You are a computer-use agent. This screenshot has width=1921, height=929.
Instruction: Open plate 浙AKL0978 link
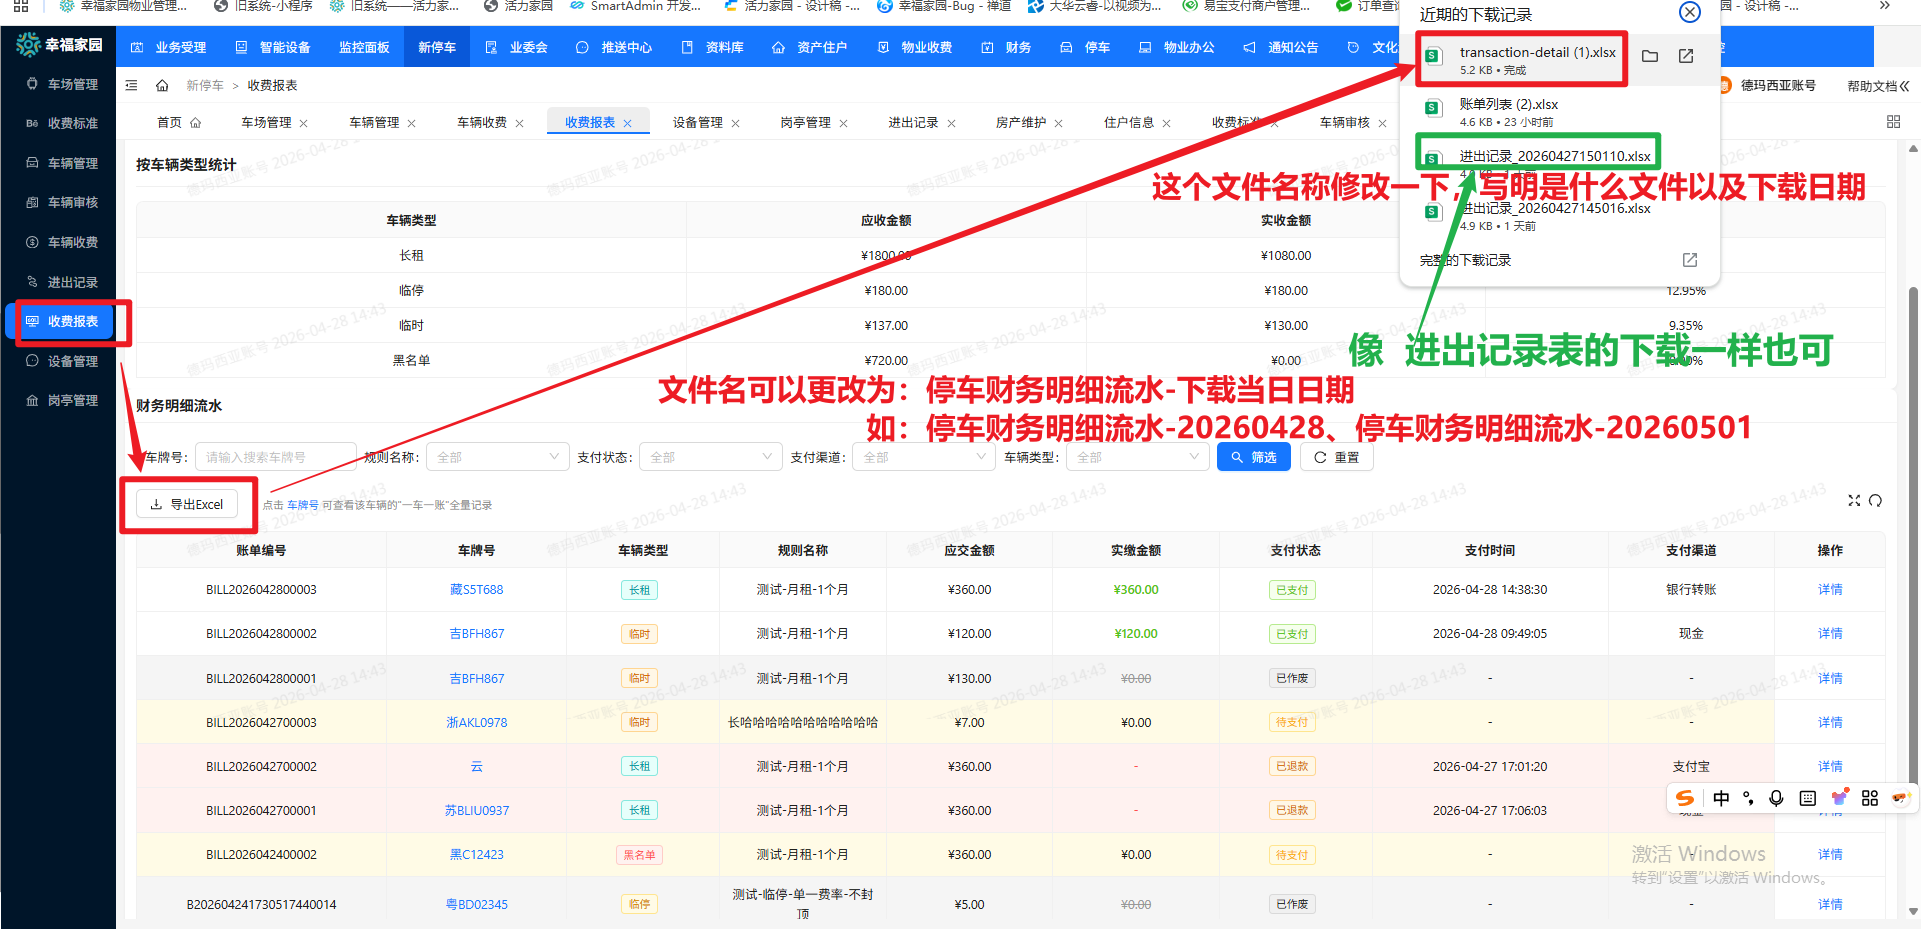coord(476,722)
